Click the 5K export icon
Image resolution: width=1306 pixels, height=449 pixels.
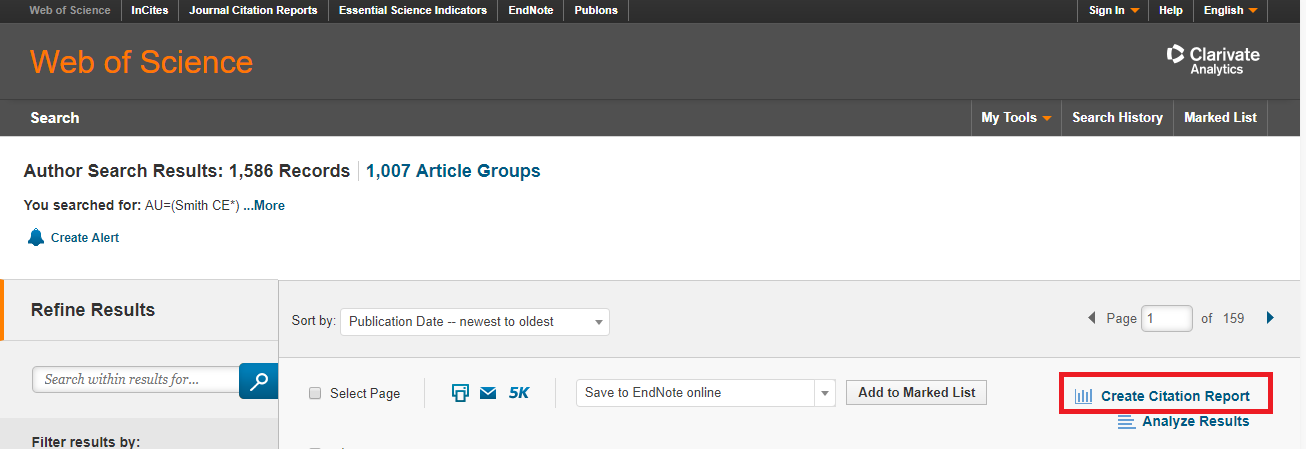point(519,393)
